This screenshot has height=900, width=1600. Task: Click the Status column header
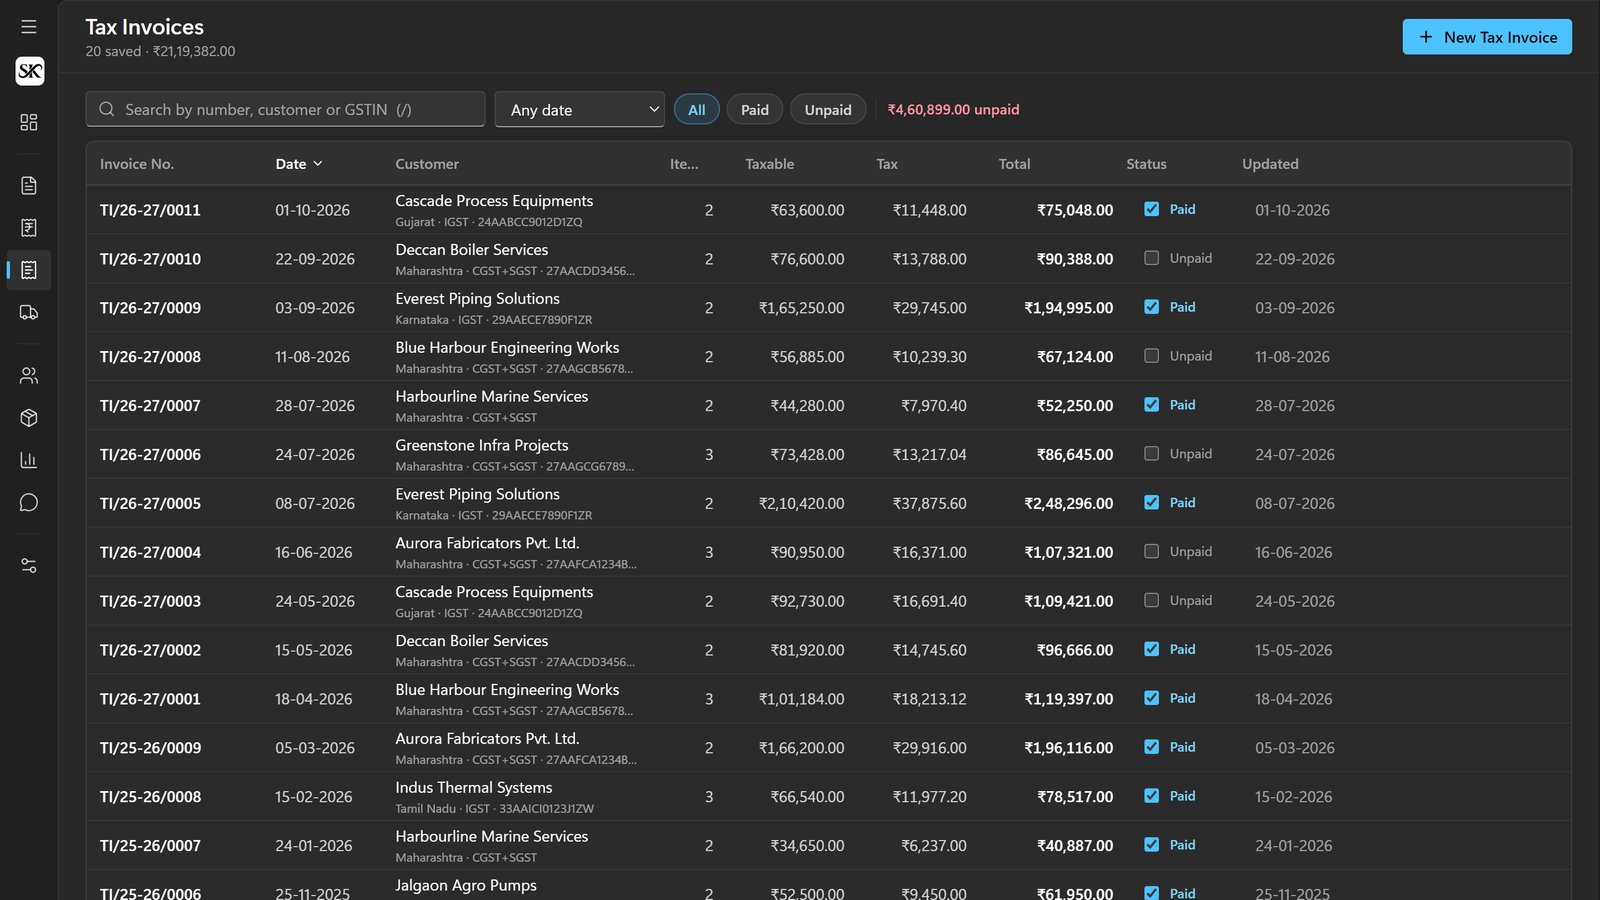1146,164
